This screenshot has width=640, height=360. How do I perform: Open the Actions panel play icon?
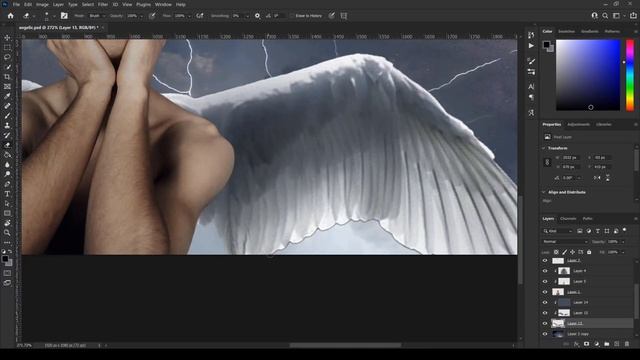click(x=531, y=46)
